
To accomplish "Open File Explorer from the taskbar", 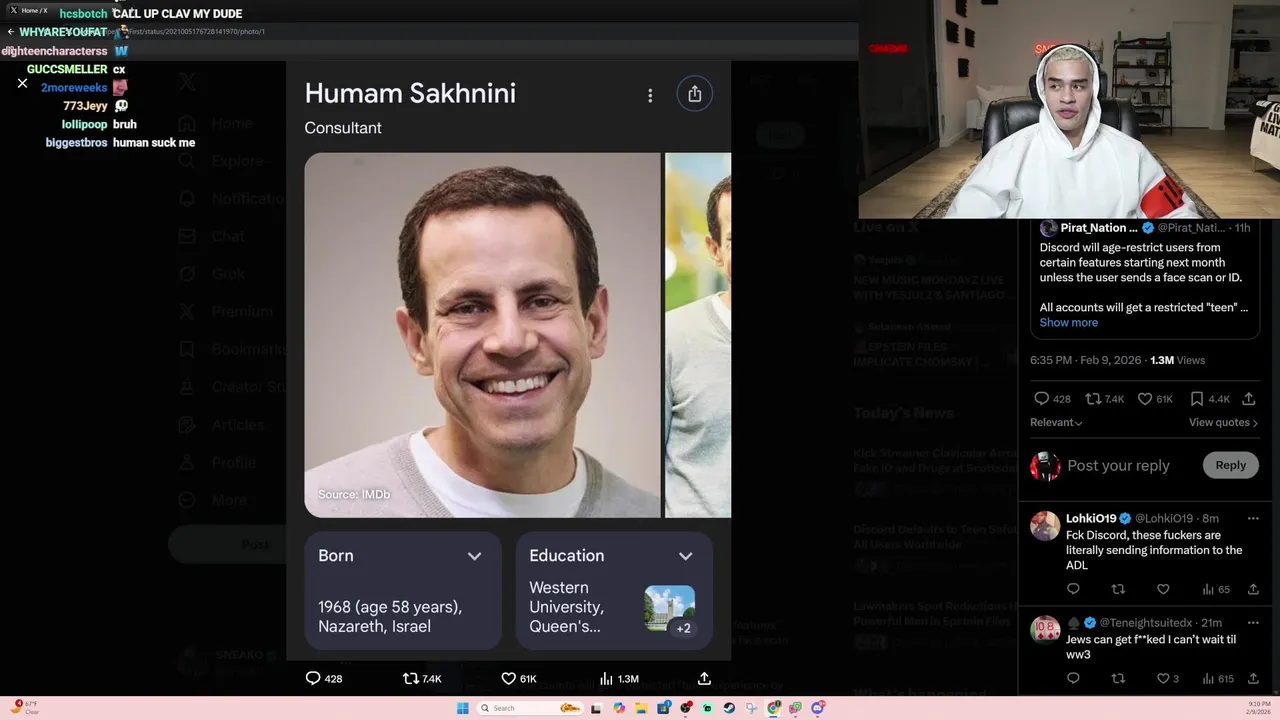I will 641,708.
